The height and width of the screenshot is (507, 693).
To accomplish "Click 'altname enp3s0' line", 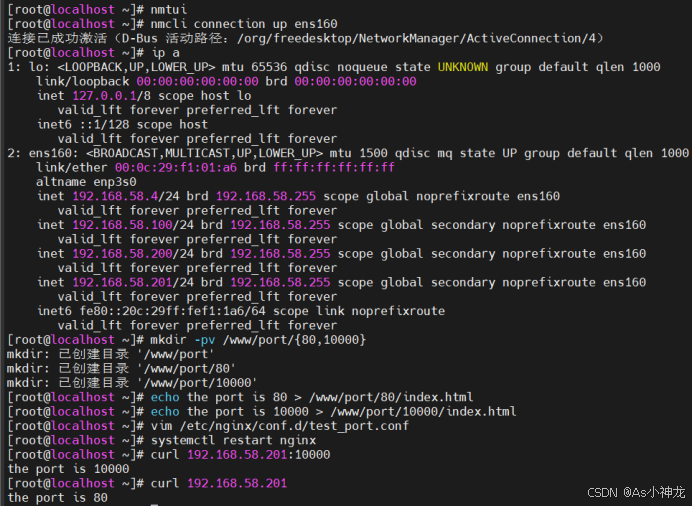I will pos(86,182).
